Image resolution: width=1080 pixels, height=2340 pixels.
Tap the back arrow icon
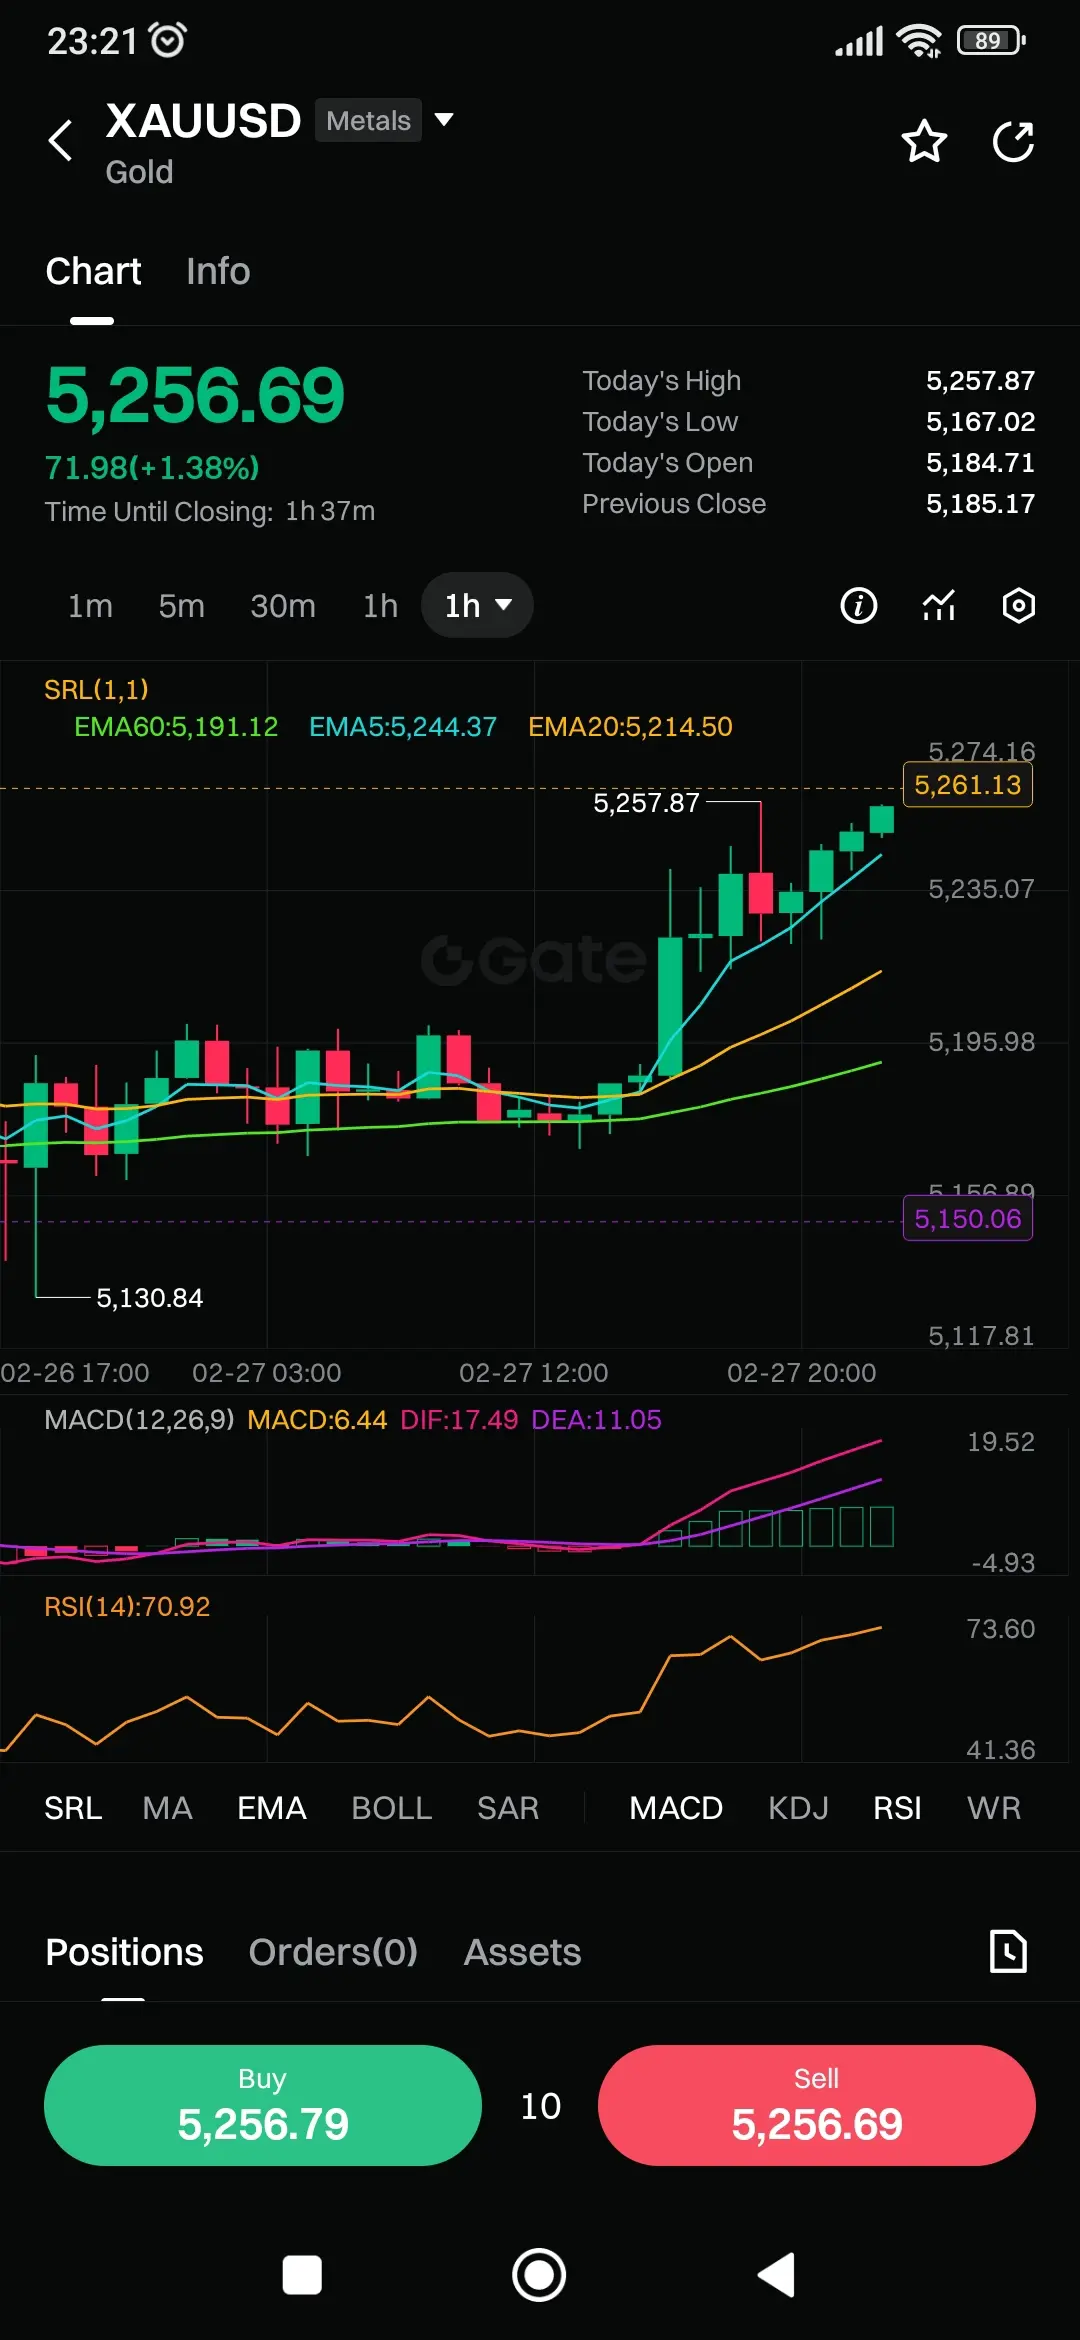[61, 140]
